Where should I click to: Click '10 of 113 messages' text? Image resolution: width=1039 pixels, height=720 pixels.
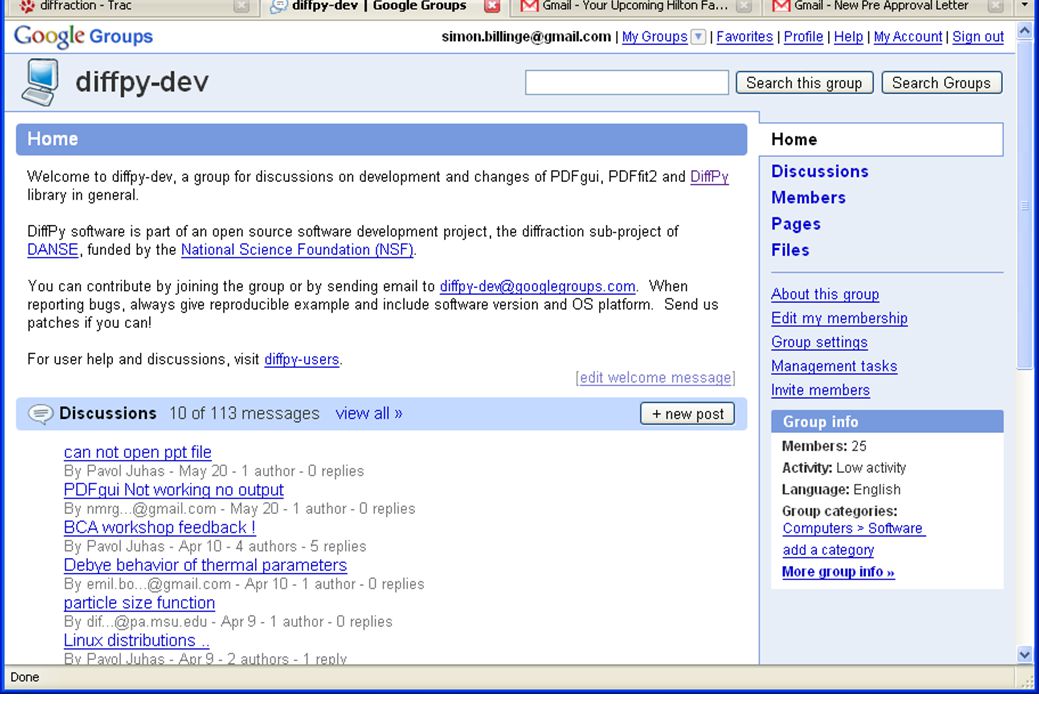pos(244,414)
